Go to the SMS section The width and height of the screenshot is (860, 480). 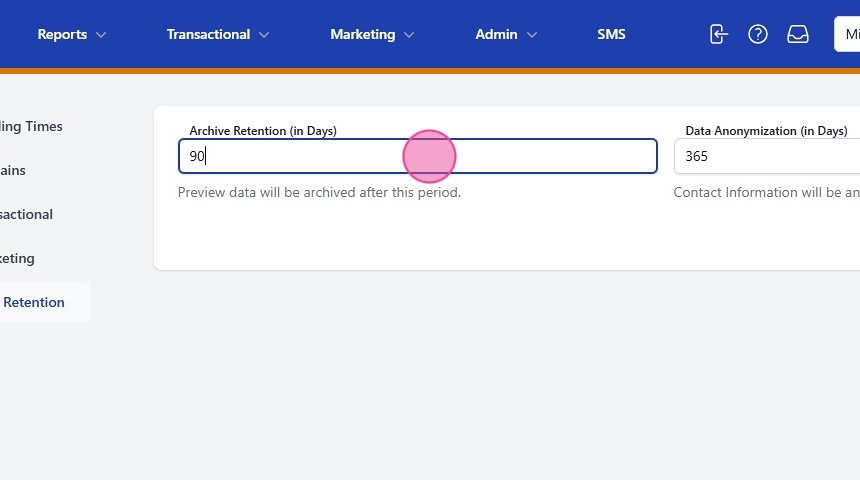pos(611,34)
